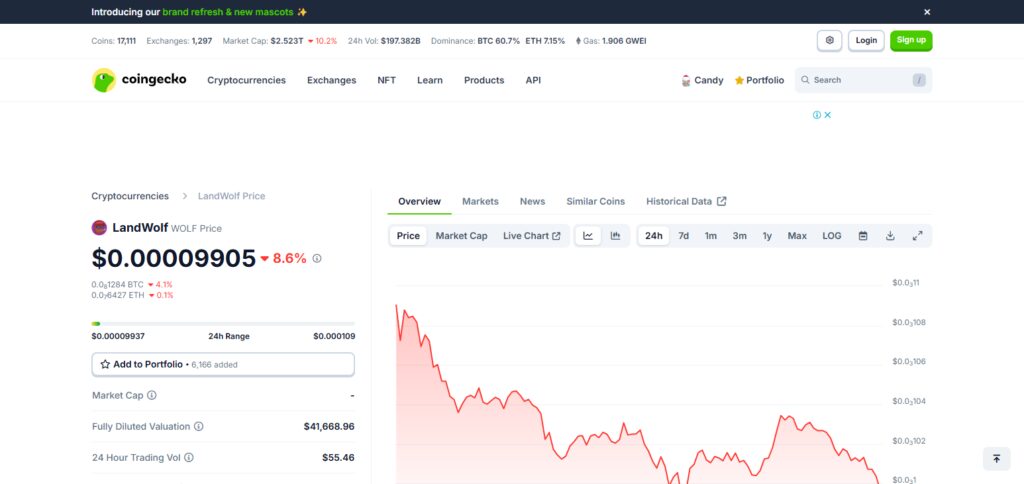This screenshot has width=1024, height=484.
Task: Open the Learn menu
Action: [x=430, y=80]
